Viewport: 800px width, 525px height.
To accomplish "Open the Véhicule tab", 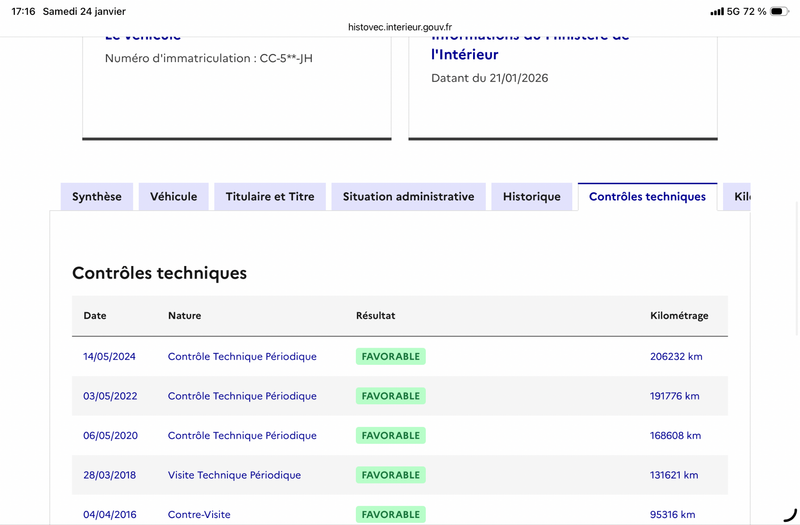I will pos(174,197).
